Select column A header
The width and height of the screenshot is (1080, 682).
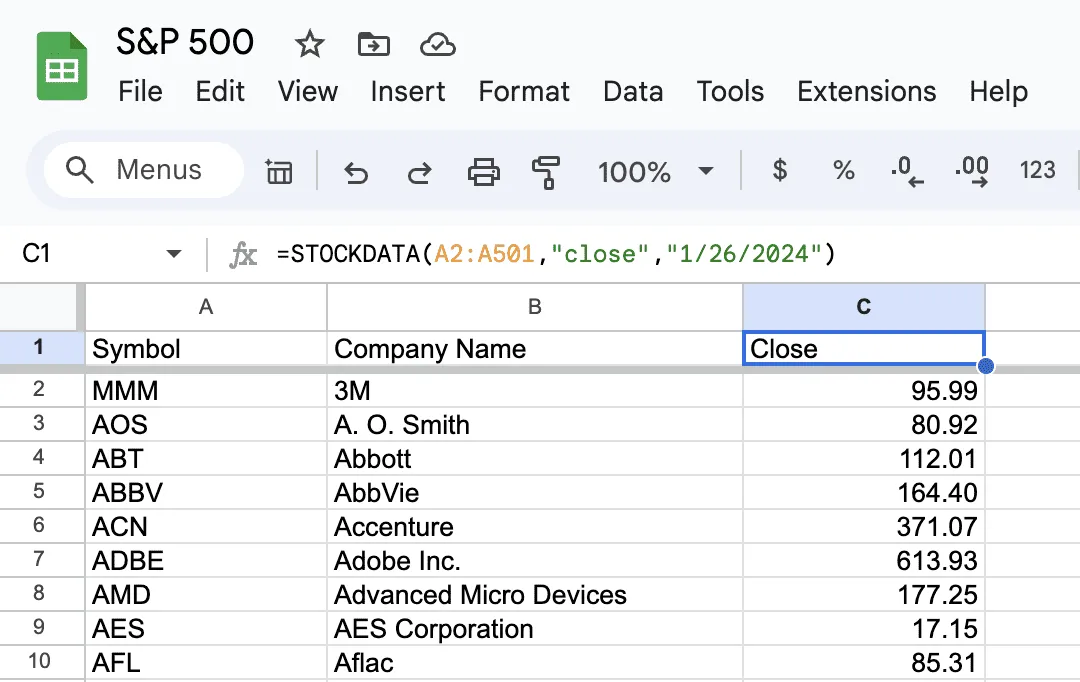(x=205, y=307)
